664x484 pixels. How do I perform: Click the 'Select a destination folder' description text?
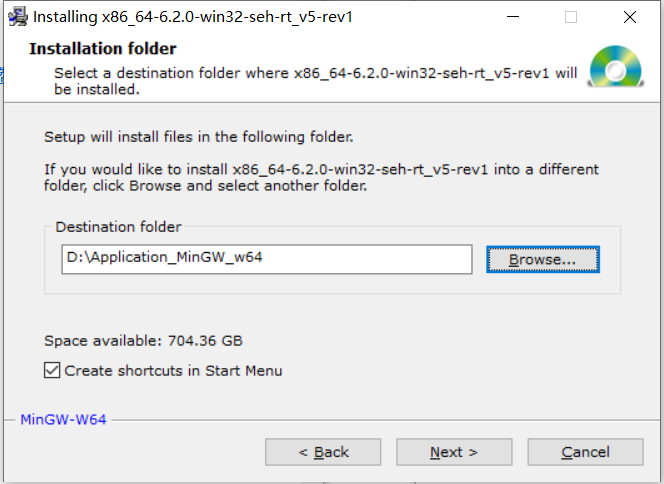[315, 81]
